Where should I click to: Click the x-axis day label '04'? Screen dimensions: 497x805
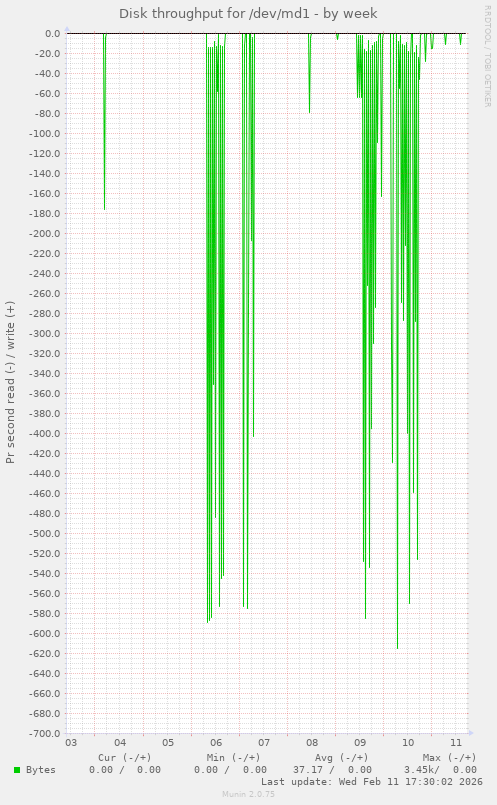tap(120, 743)
